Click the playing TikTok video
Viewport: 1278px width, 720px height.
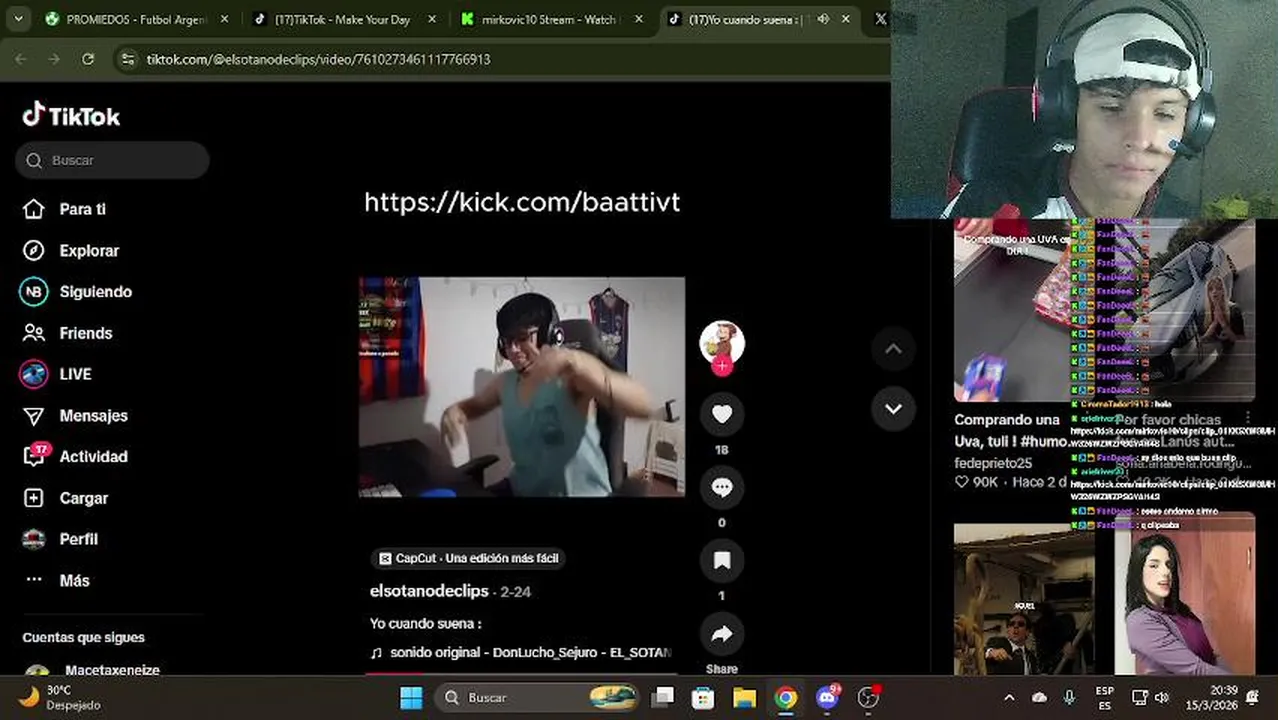coord(521,386)
